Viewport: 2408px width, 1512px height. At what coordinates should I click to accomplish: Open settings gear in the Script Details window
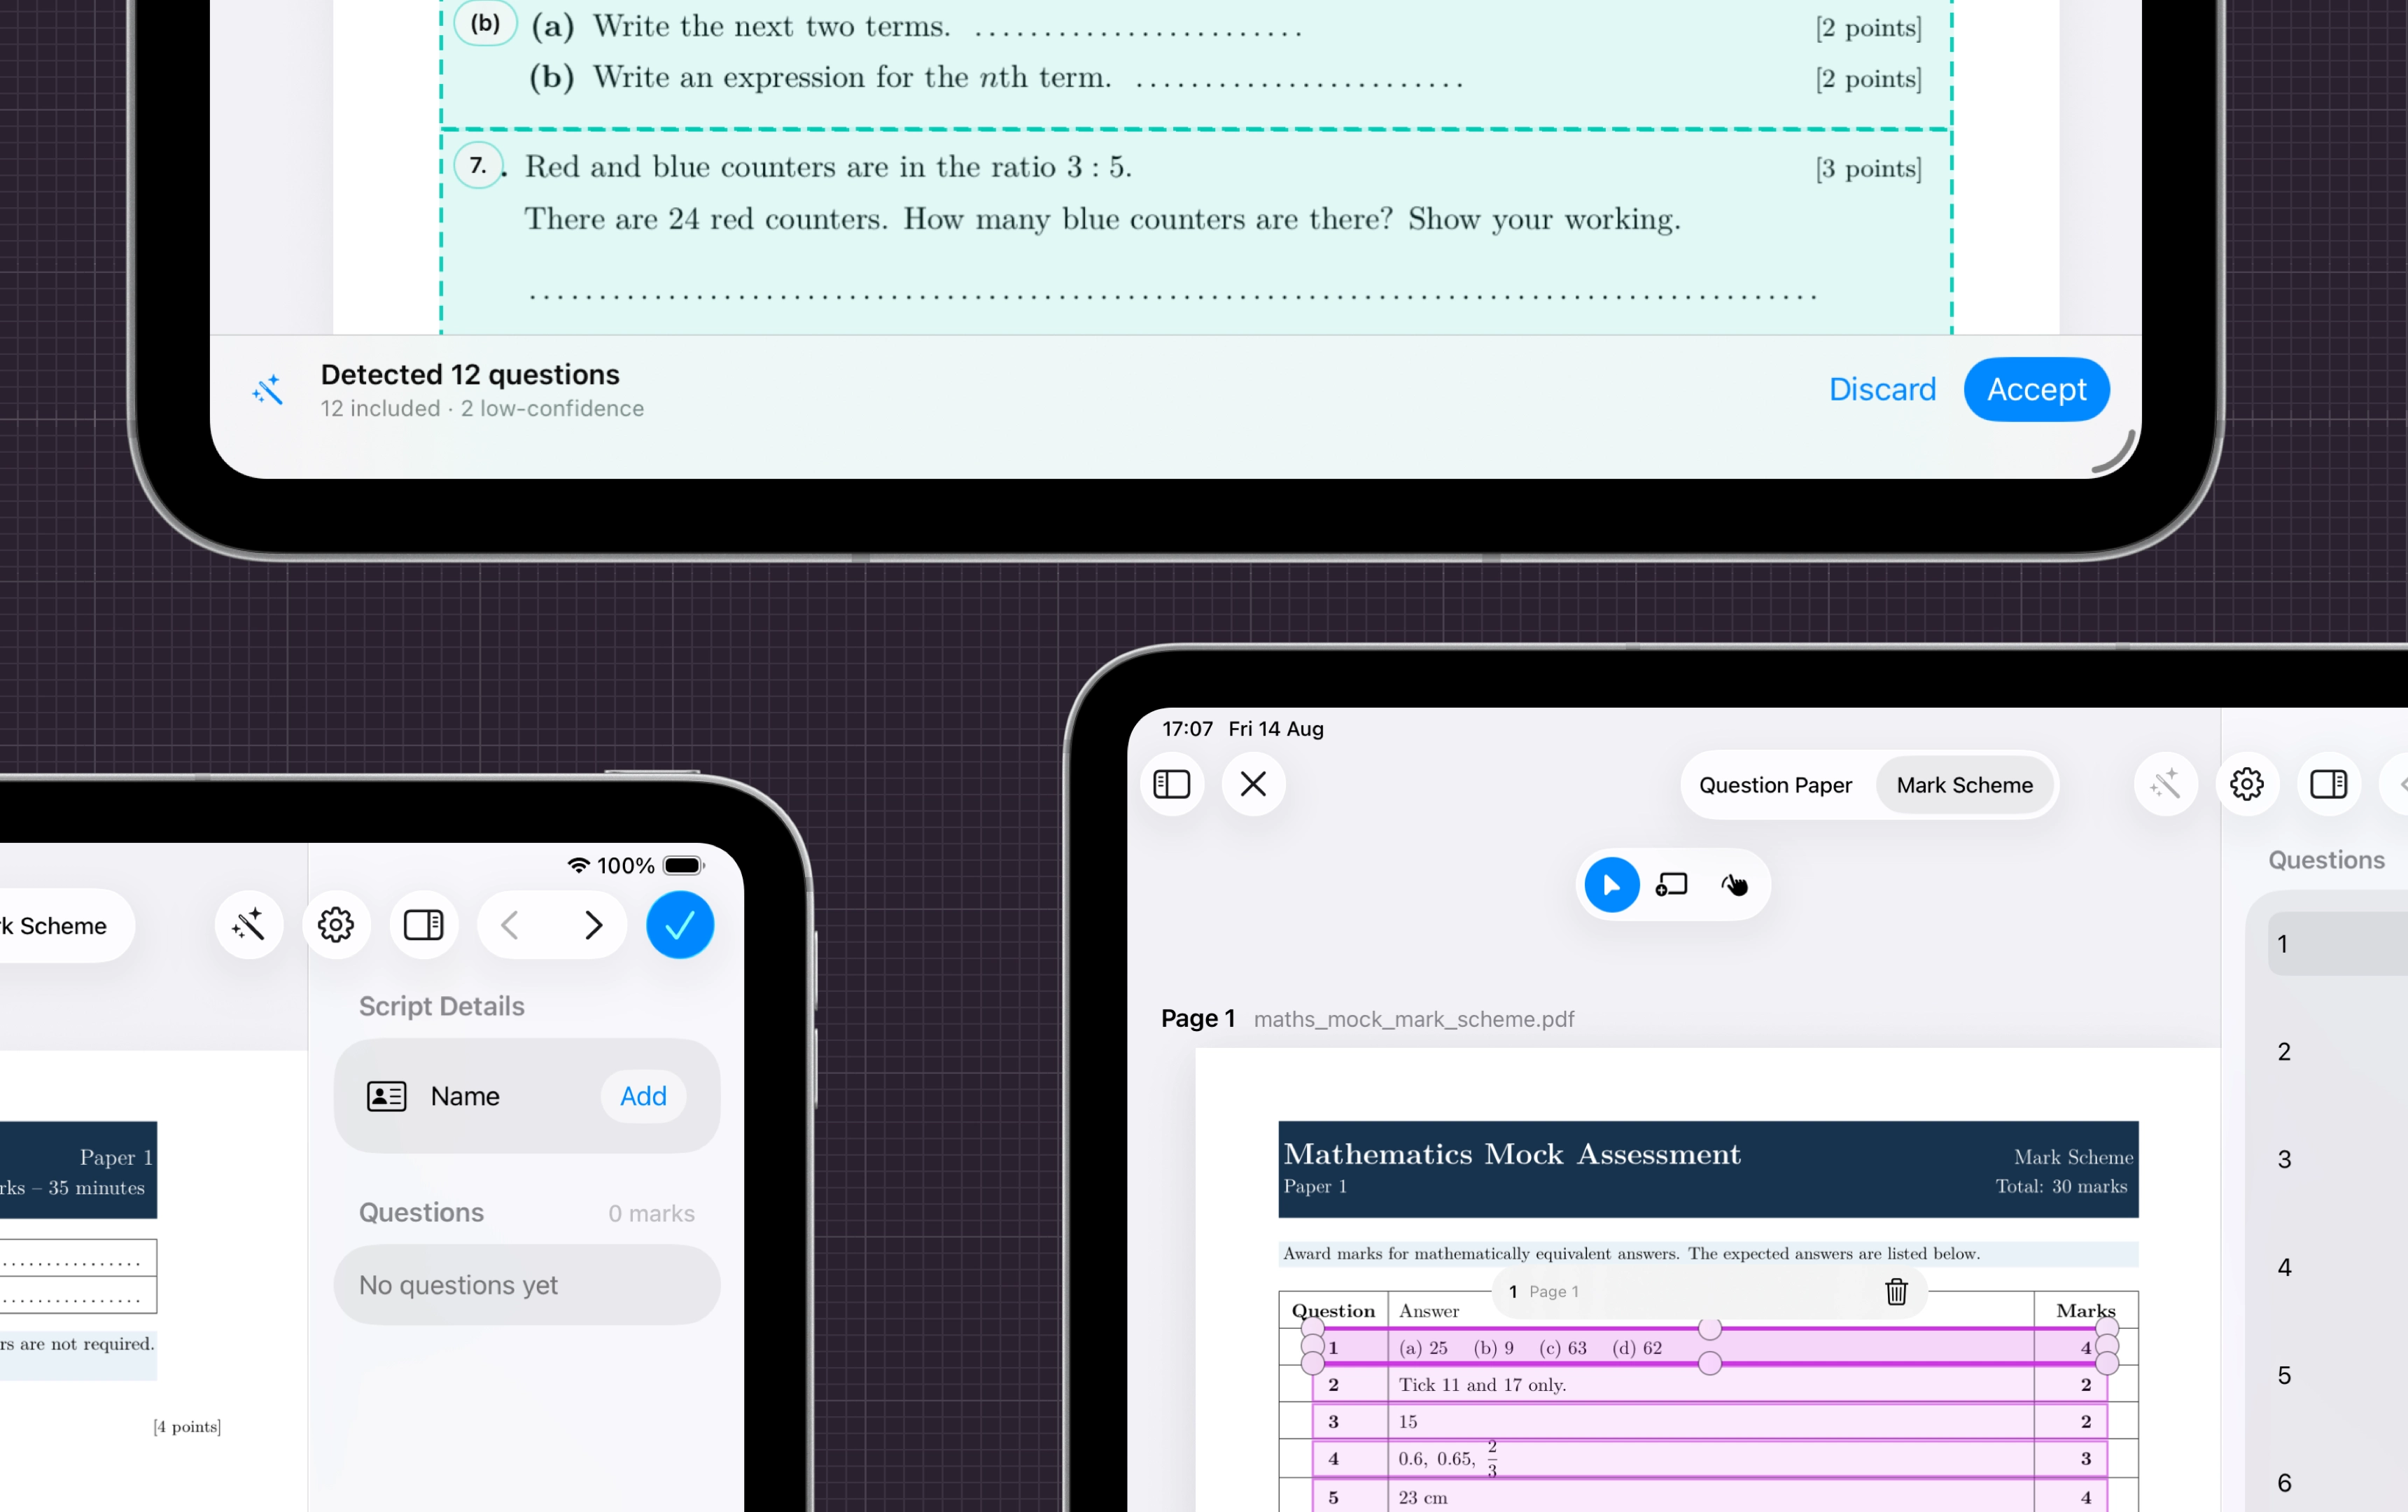click(336, 925)
